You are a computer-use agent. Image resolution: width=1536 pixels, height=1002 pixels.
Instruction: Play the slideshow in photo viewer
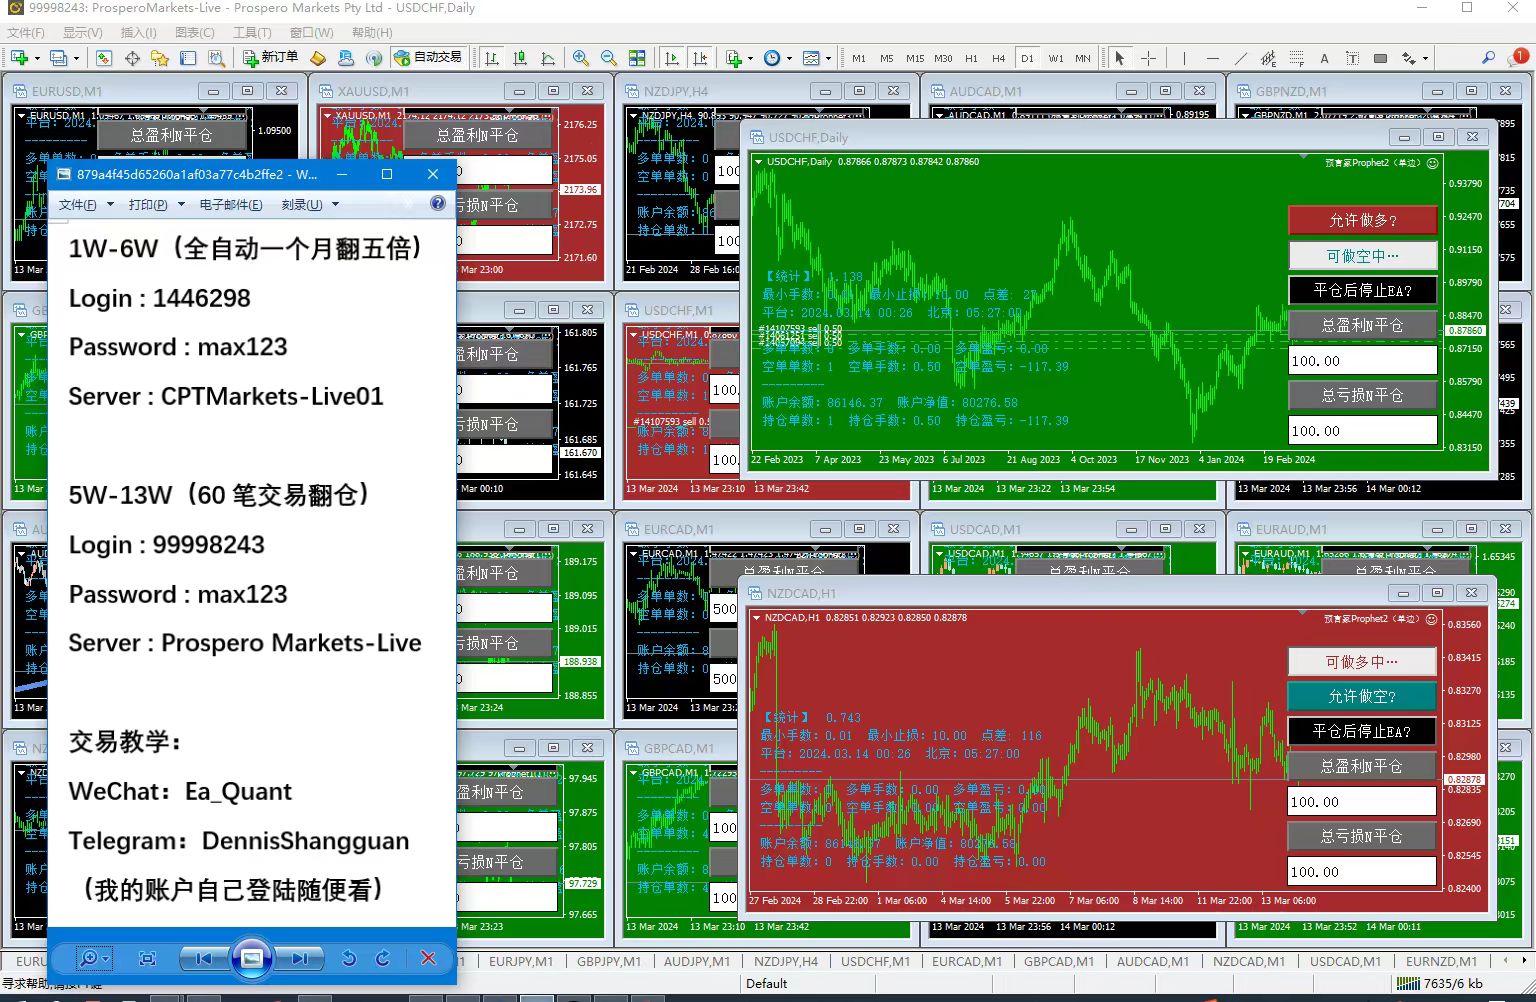(252, 958)
